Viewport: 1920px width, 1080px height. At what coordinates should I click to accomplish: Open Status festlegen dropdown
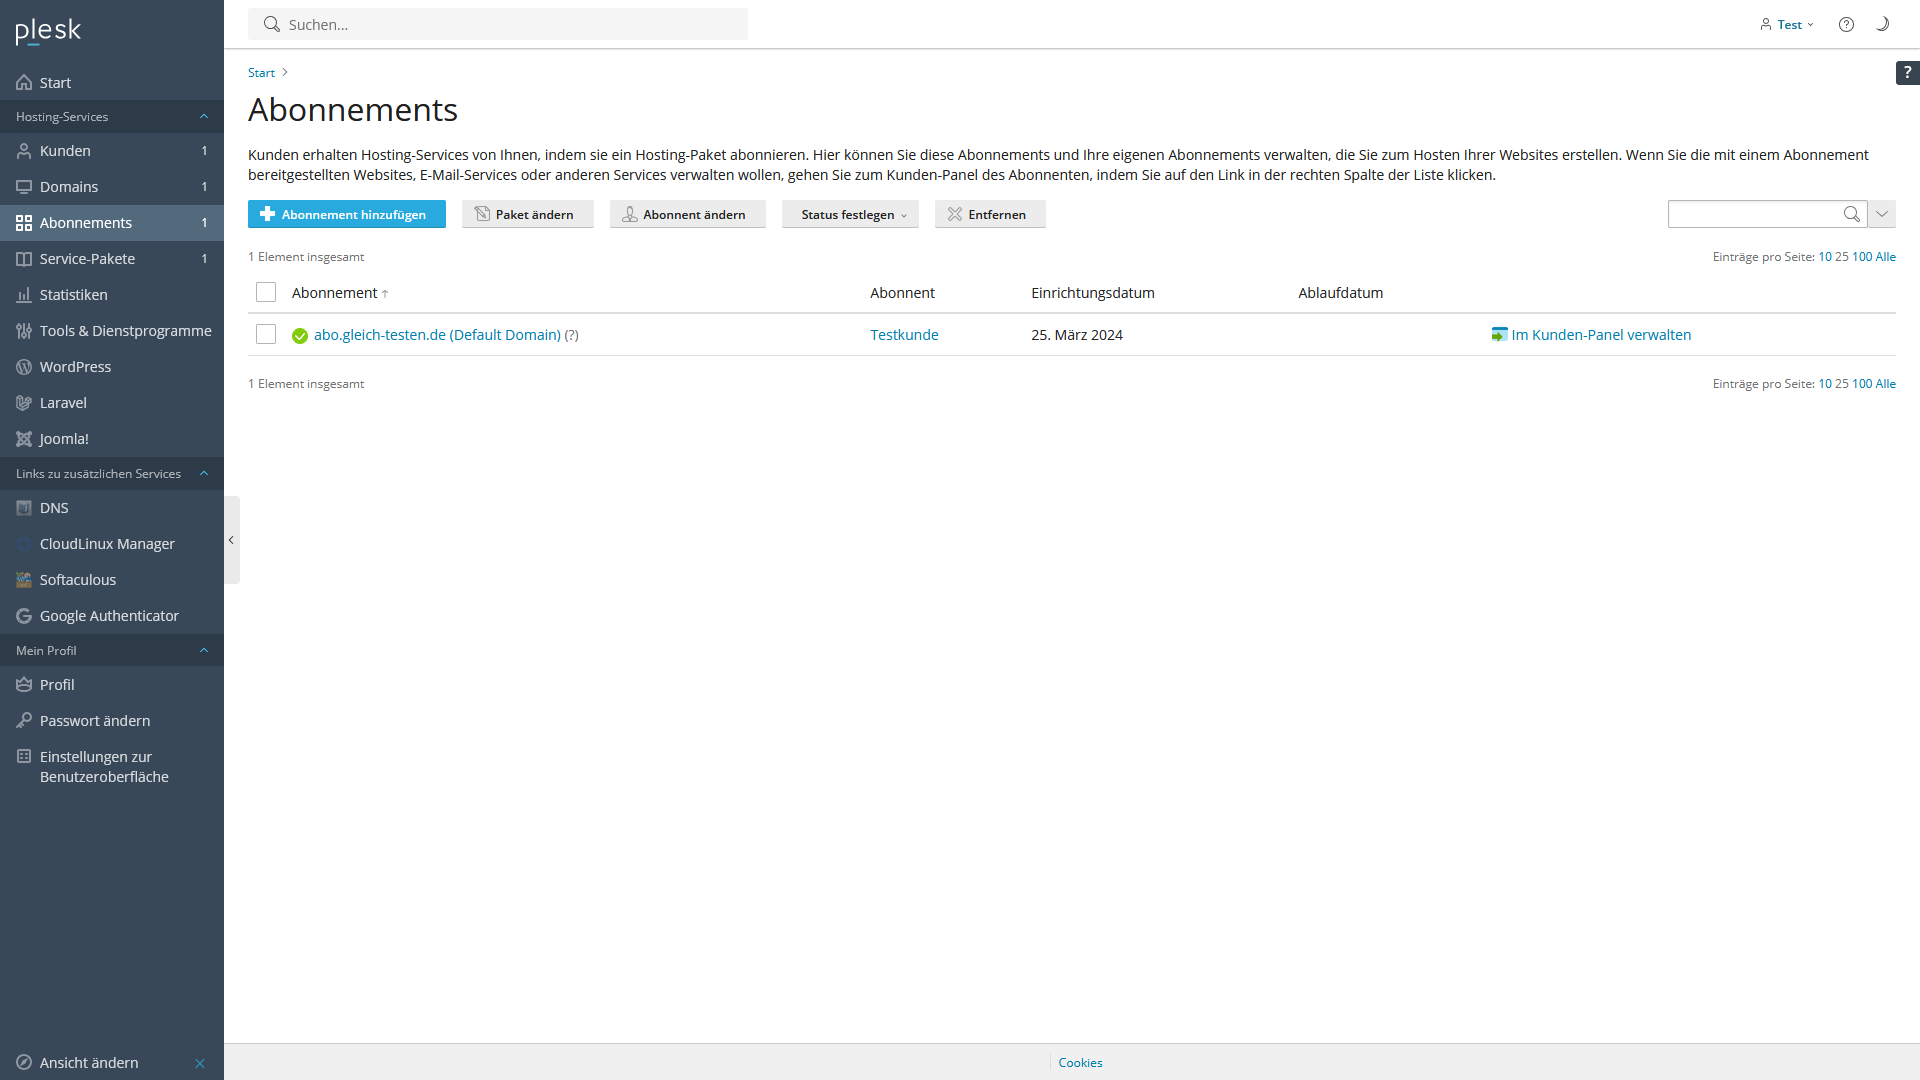850,214
